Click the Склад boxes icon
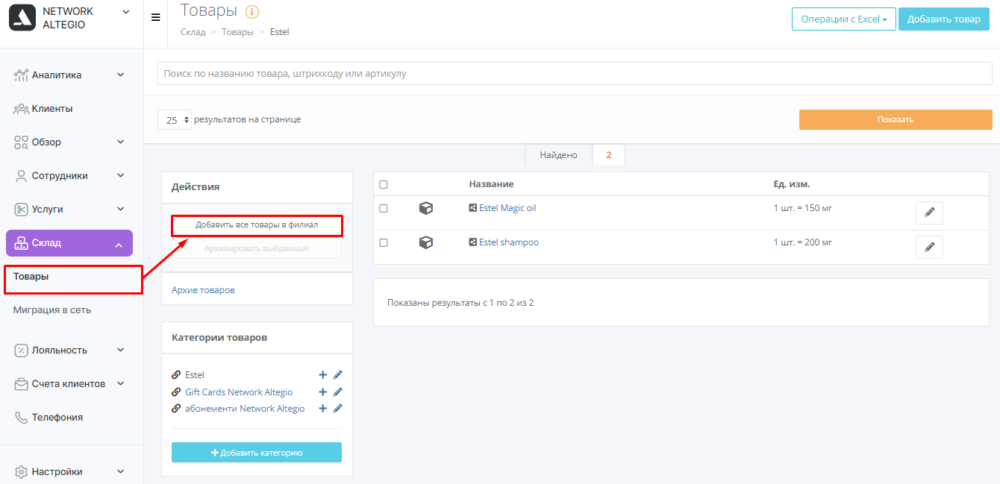The image size is (1000, 484). (21, 243)
